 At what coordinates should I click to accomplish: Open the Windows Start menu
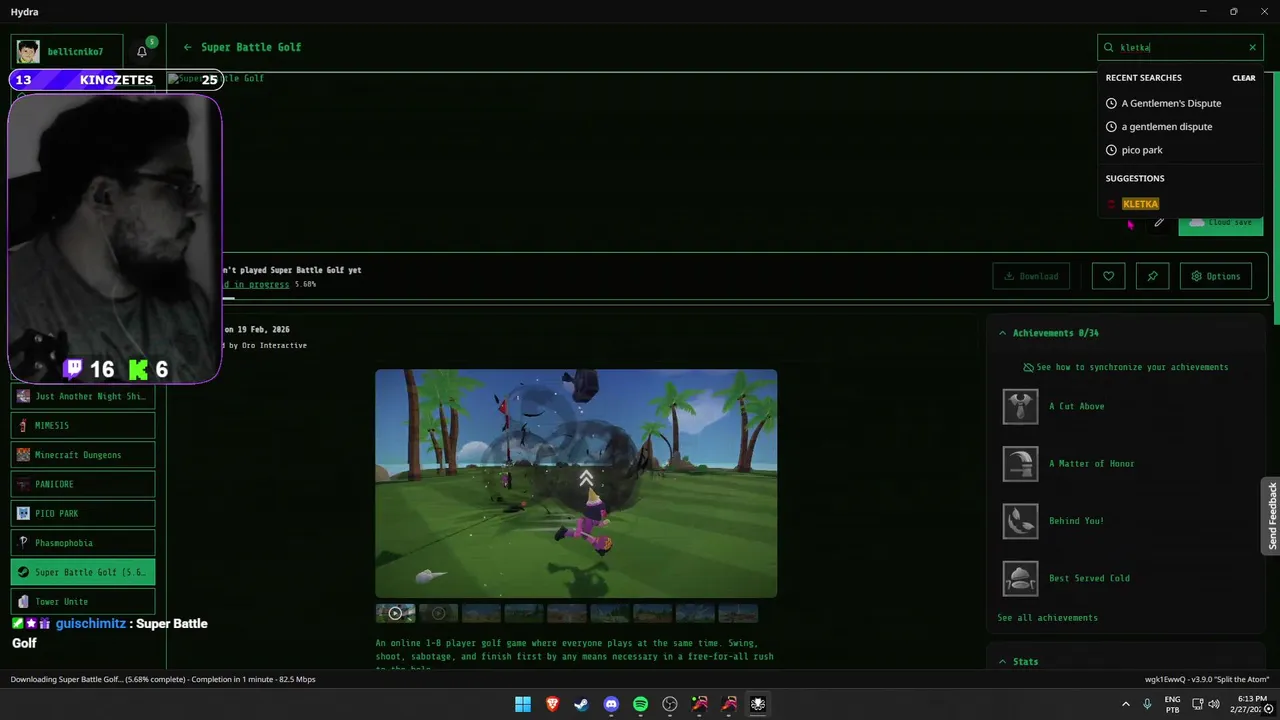(x=523, y=704)
